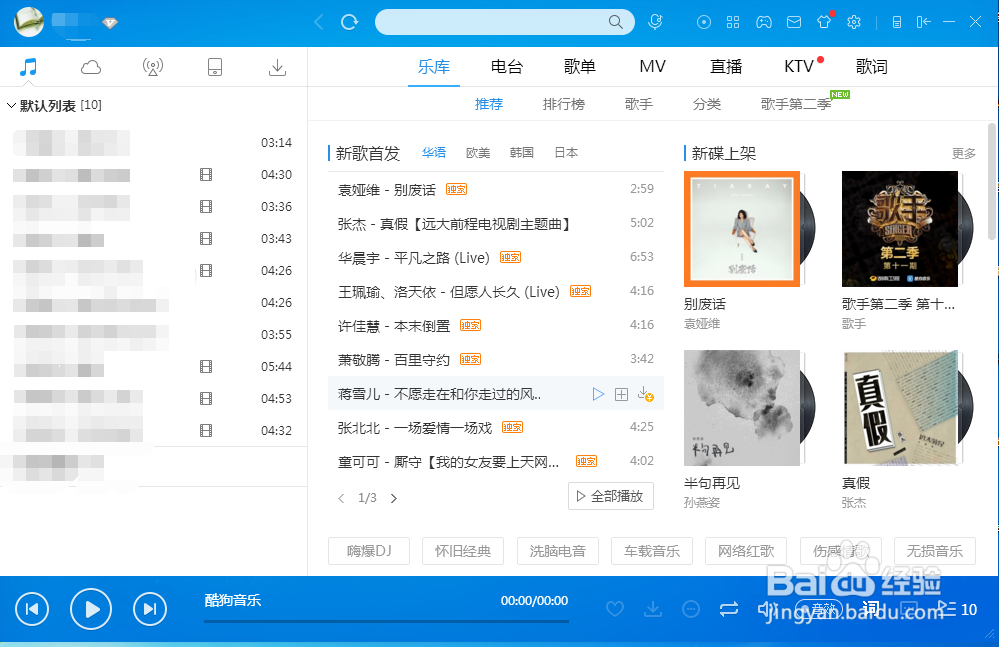Play the previous track
The image size is (999, 647).
[32, 609]
